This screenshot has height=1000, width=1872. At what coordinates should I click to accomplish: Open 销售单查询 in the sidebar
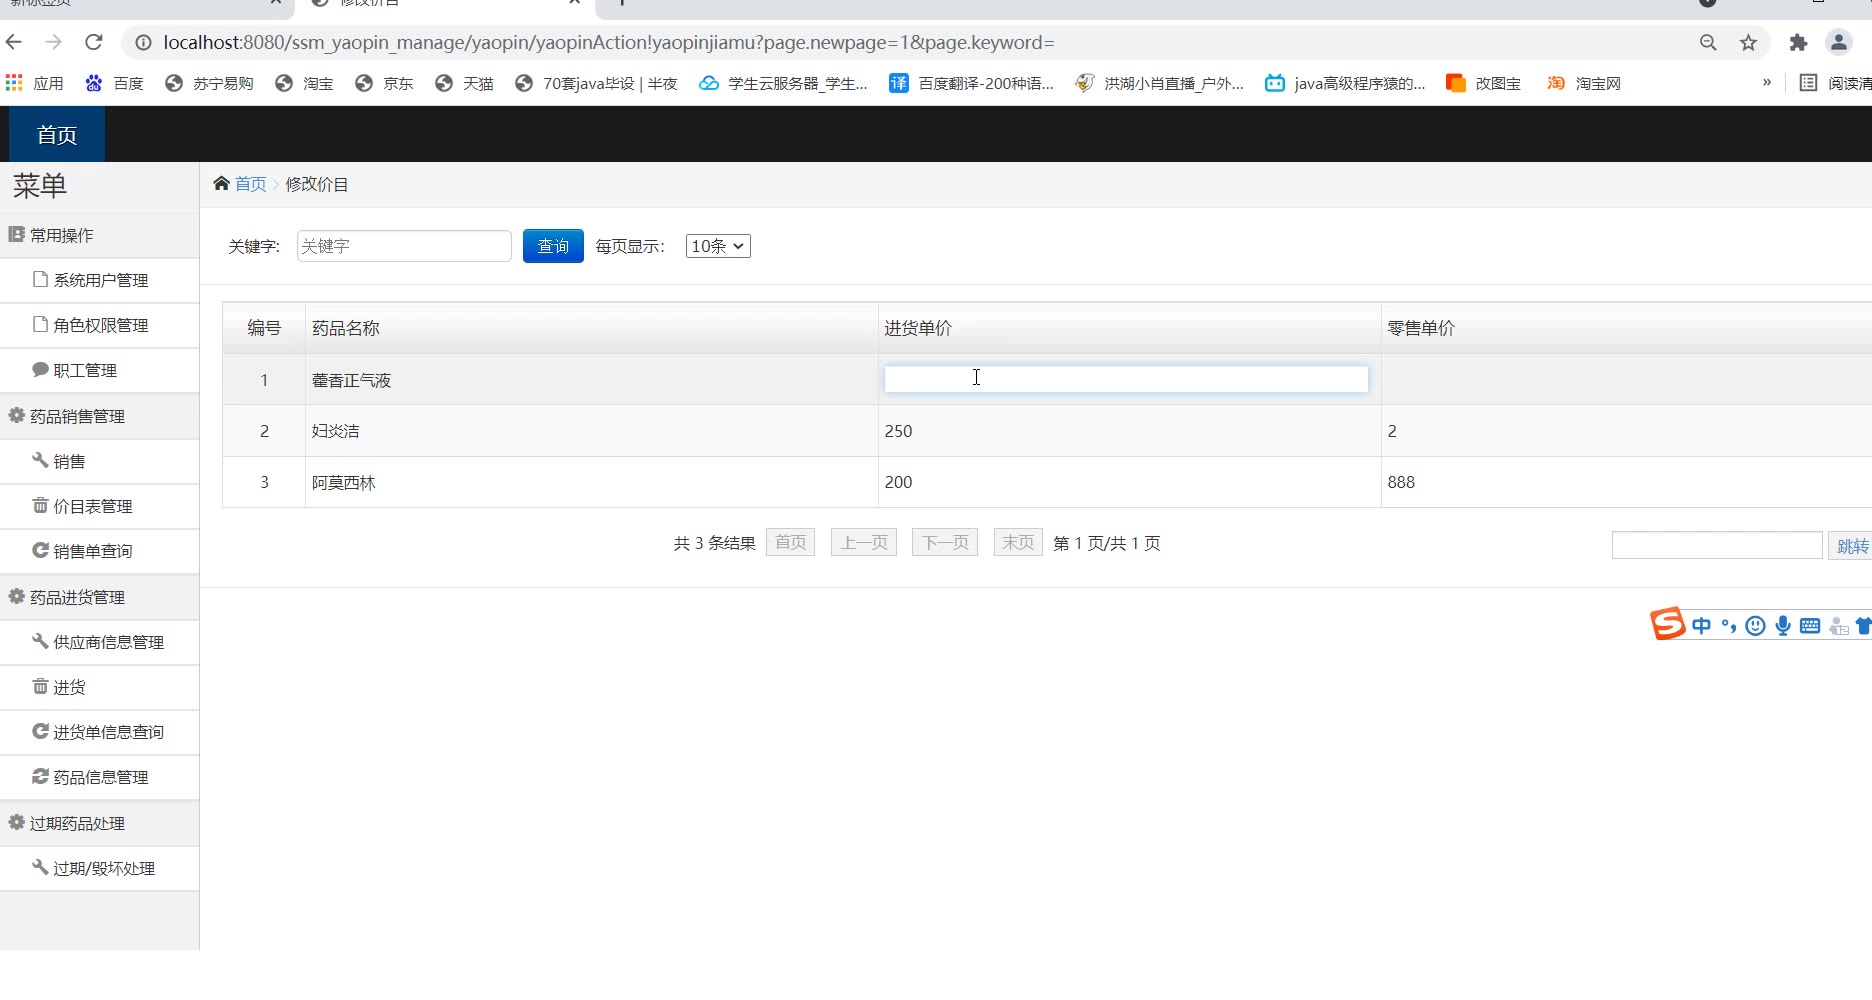[x=100, y=551]
